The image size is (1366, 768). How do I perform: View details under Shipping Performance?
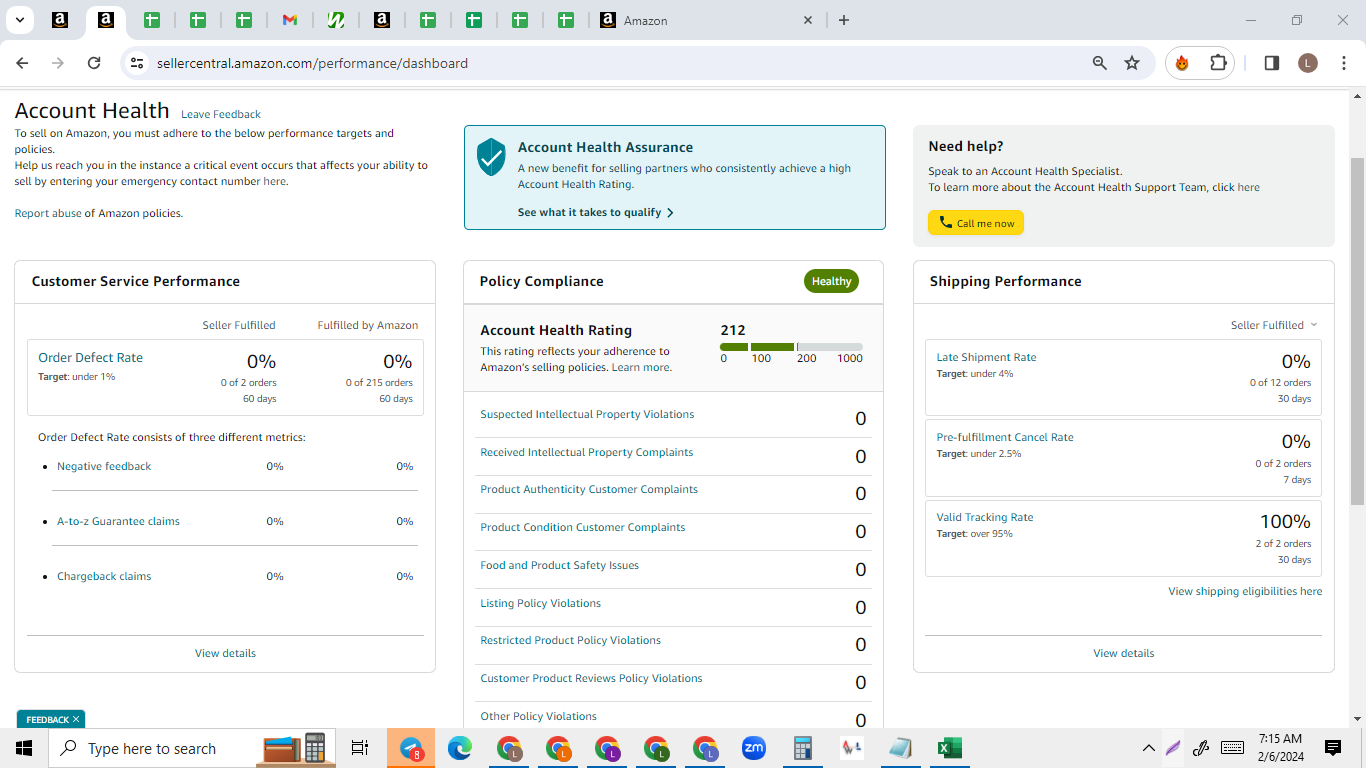1124,653
